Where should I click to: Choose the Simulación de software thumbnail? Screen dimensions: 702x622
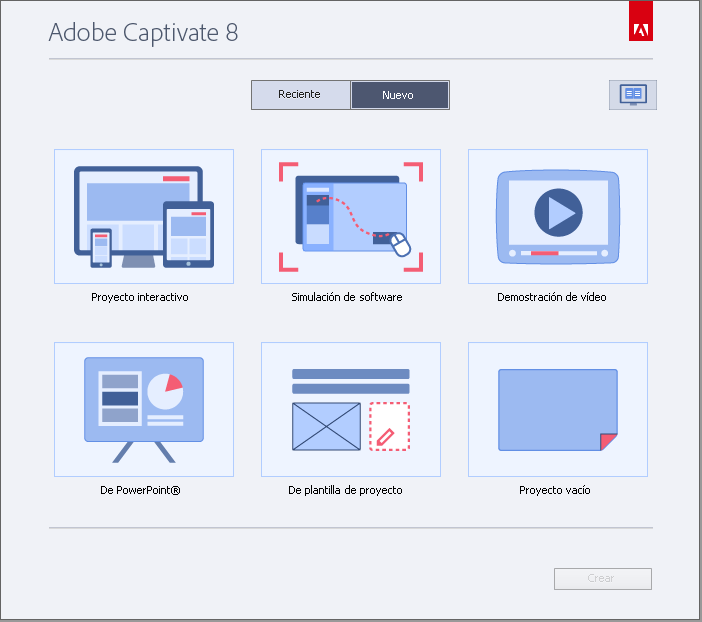pyautogui.click(x=351, y=216)
